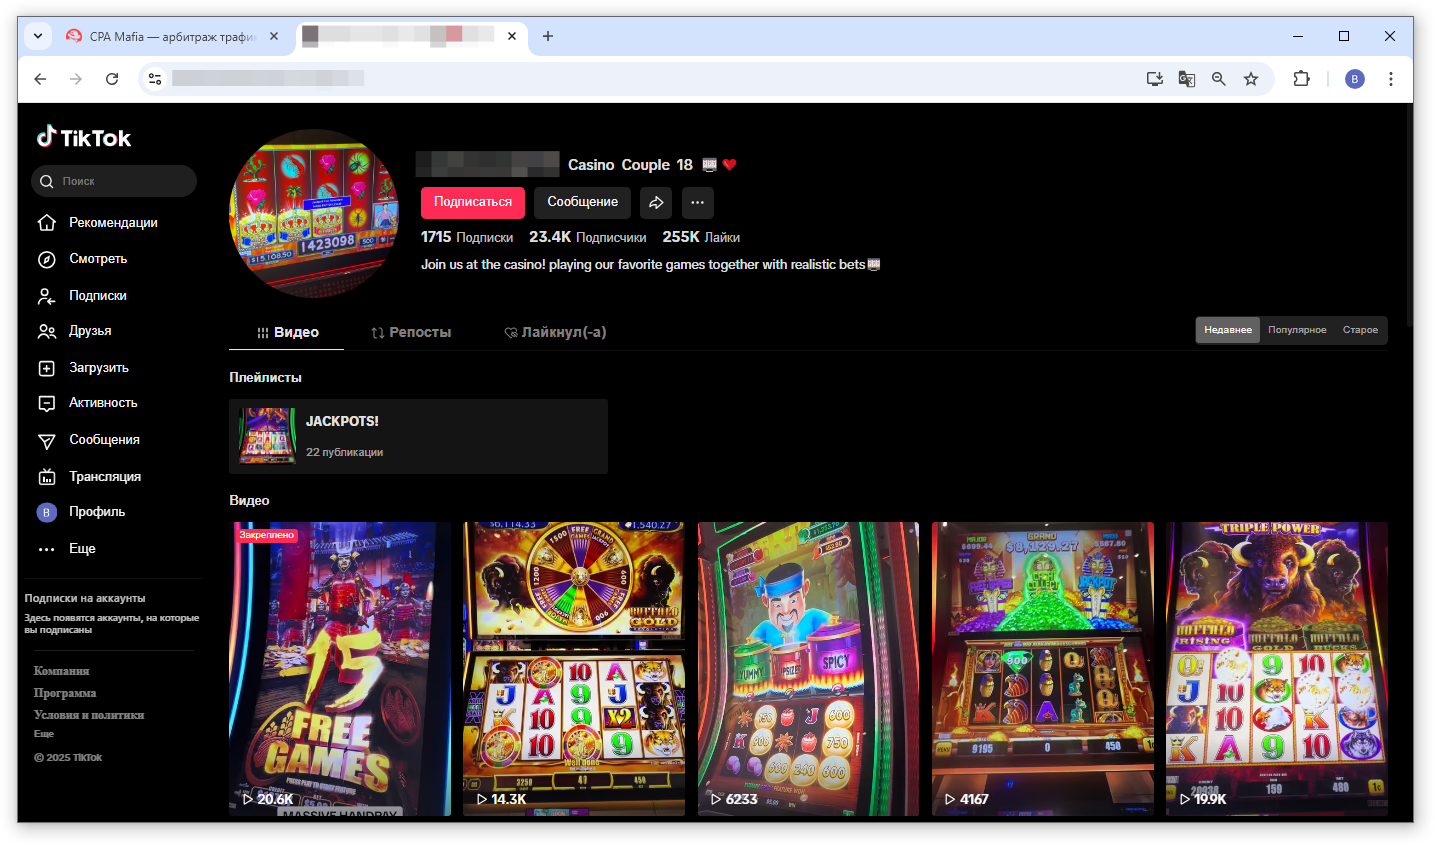
Task: Open the JACKPOTS! playlist
Action: pyautogui.click(x=418, y=436)
